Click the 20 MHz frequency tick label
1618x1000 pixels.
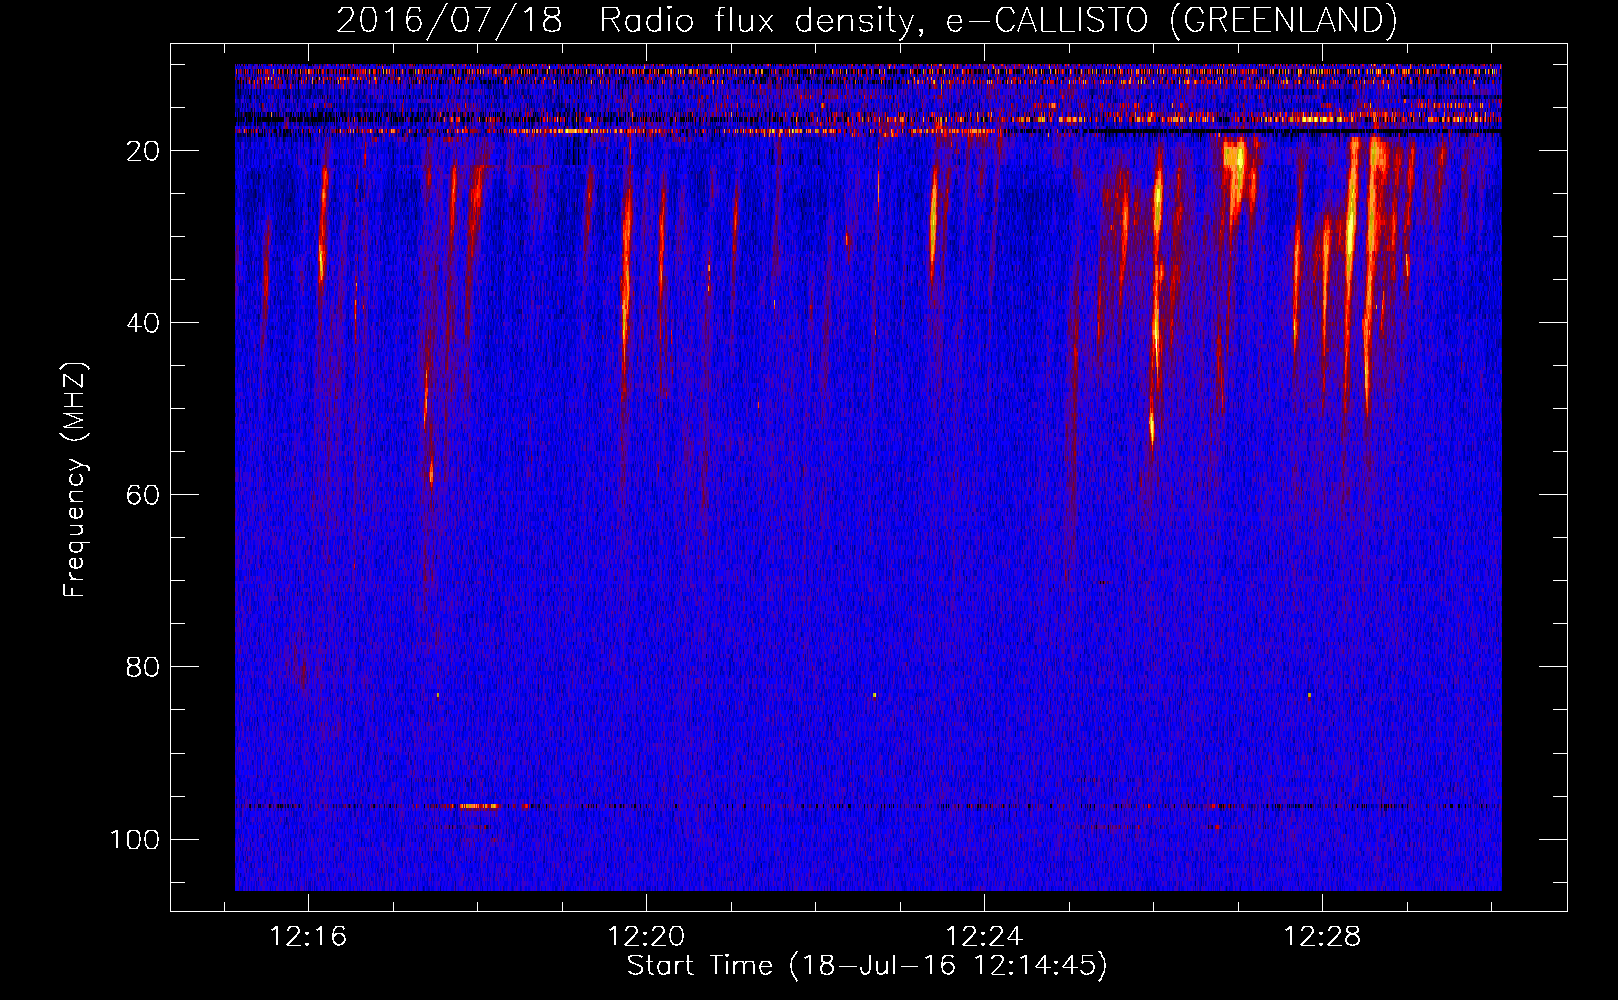(143, 151)
